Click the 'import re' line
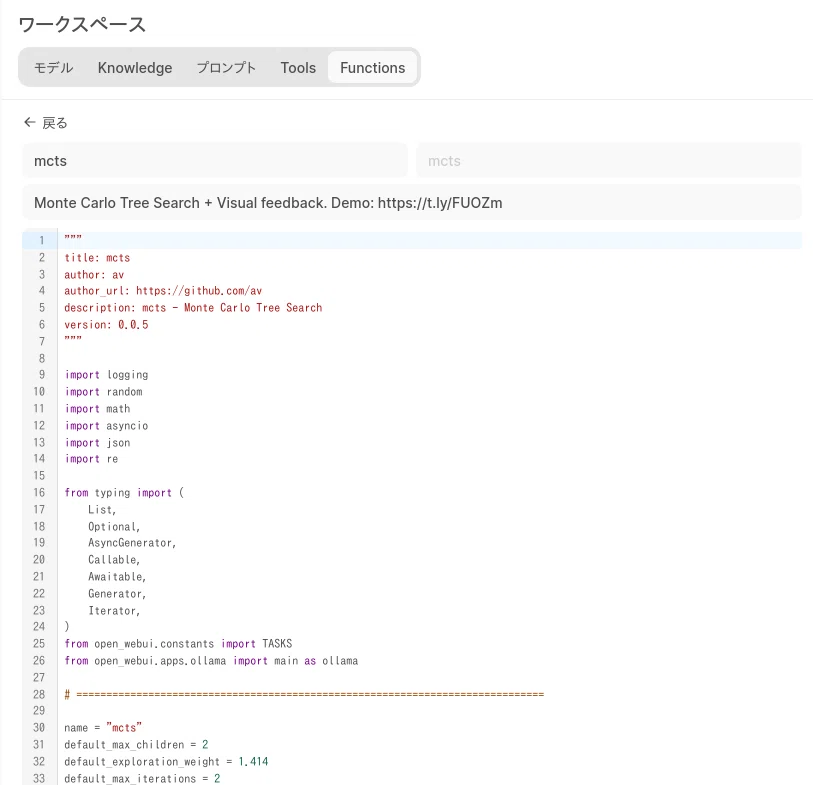The height and width of the screenshot is (785, 813). 91,459
